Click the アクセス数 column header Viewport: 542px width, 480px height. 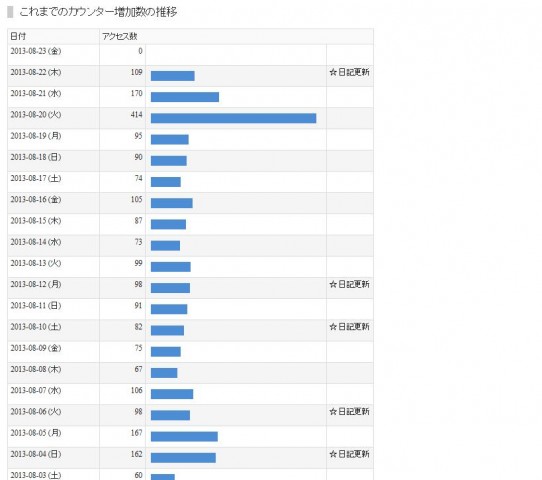click(x=120, y=36)
